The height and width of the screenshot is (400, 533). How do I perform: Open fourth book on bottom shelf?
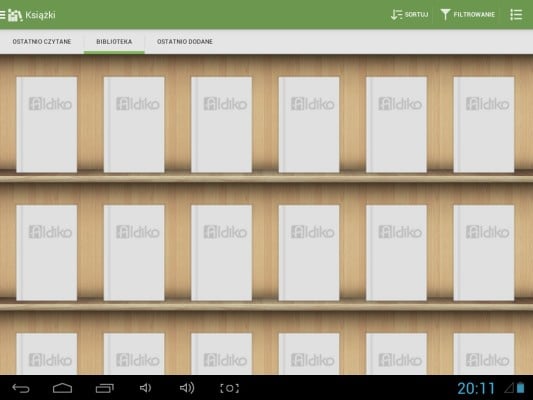[x=309, y=354]
